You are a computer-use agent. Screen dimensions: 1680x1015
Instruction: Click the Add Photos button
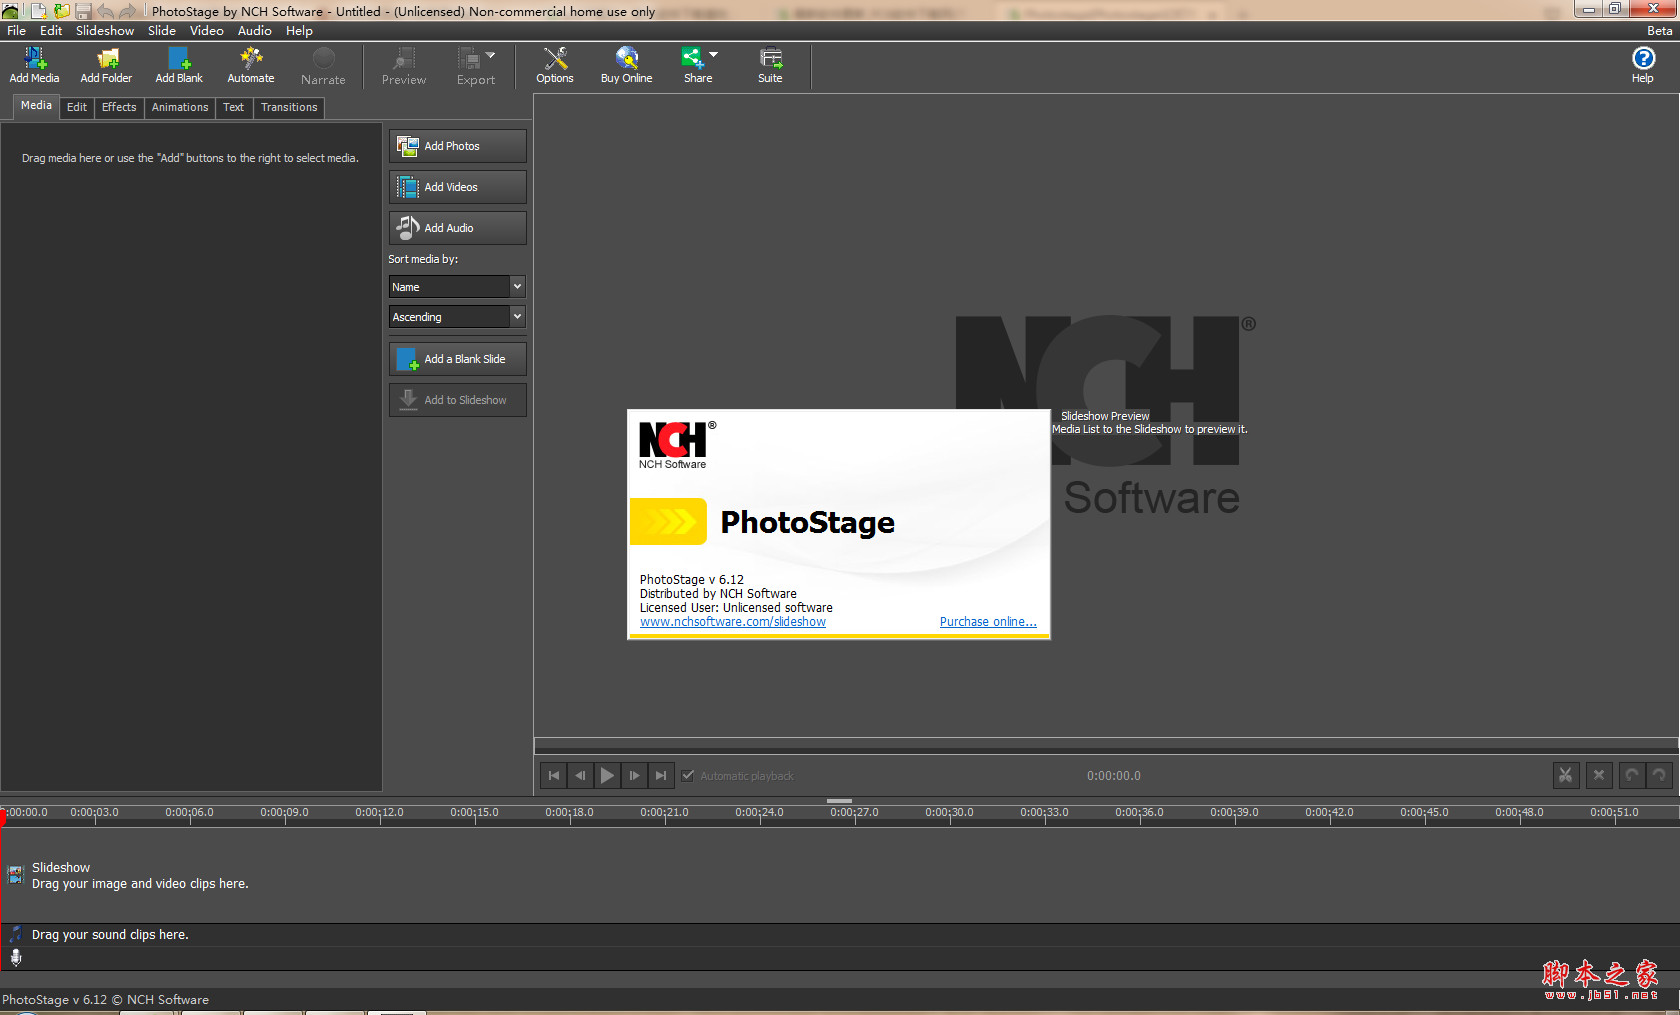tap(457, 146)
